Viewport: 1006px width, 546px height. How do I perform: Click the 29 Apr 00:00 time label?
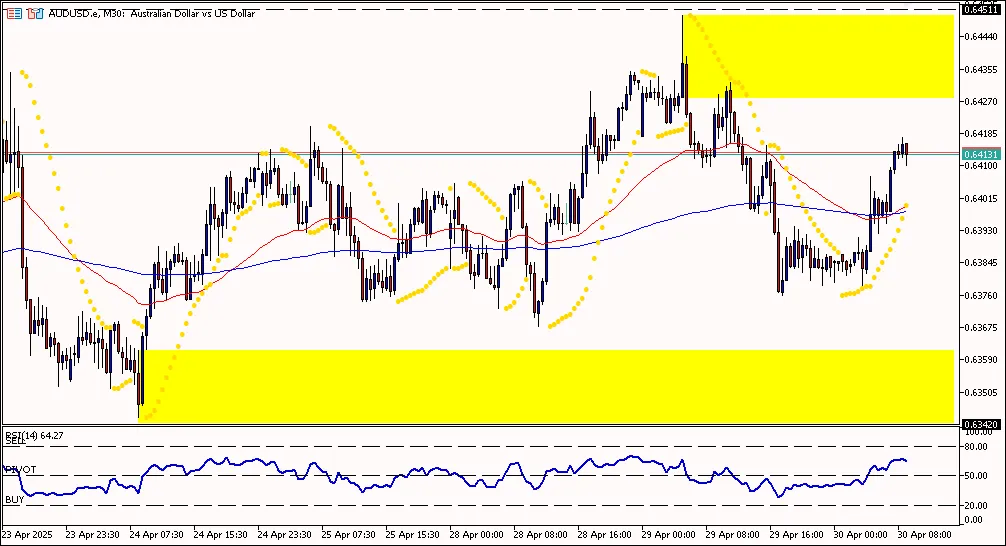click(669, 534)
